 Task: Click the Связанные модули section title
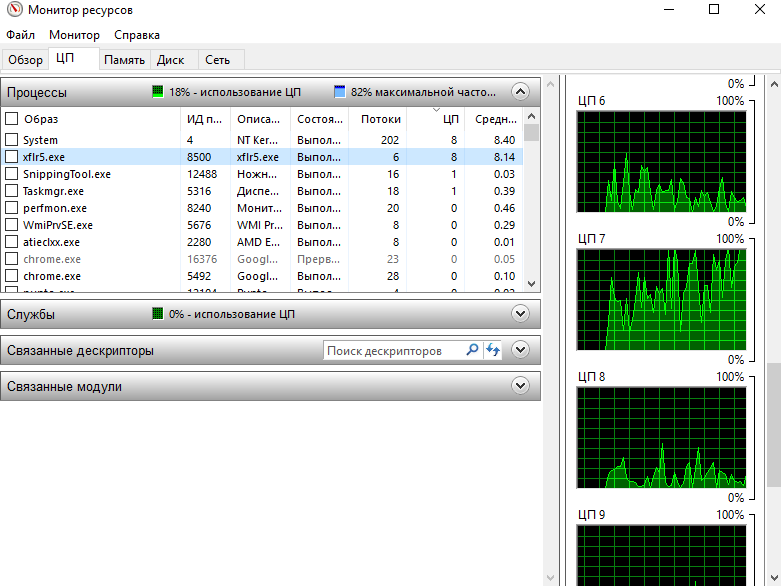[64, 386]
